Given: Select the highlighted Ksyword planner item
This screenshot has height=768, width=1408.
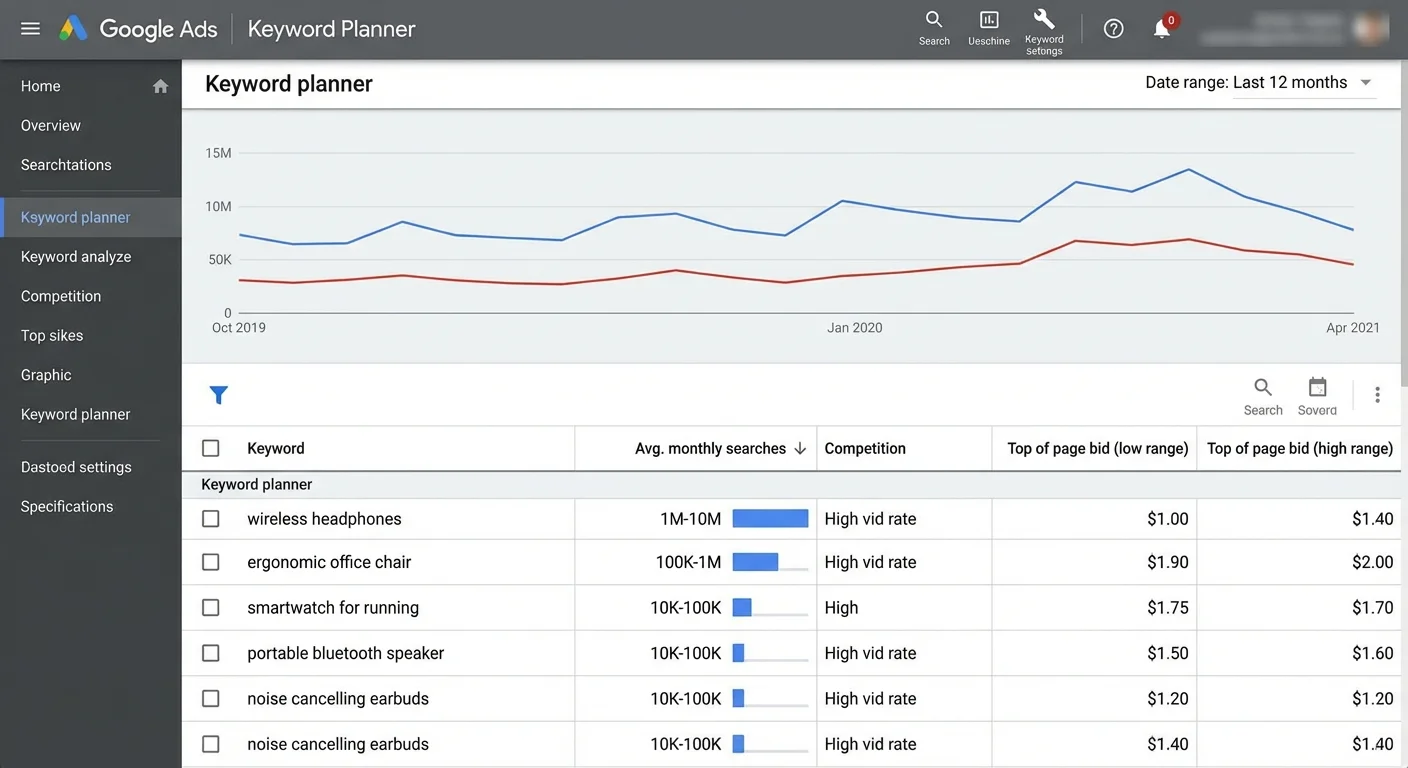Looking at the screenshot, I should point(91,217).
